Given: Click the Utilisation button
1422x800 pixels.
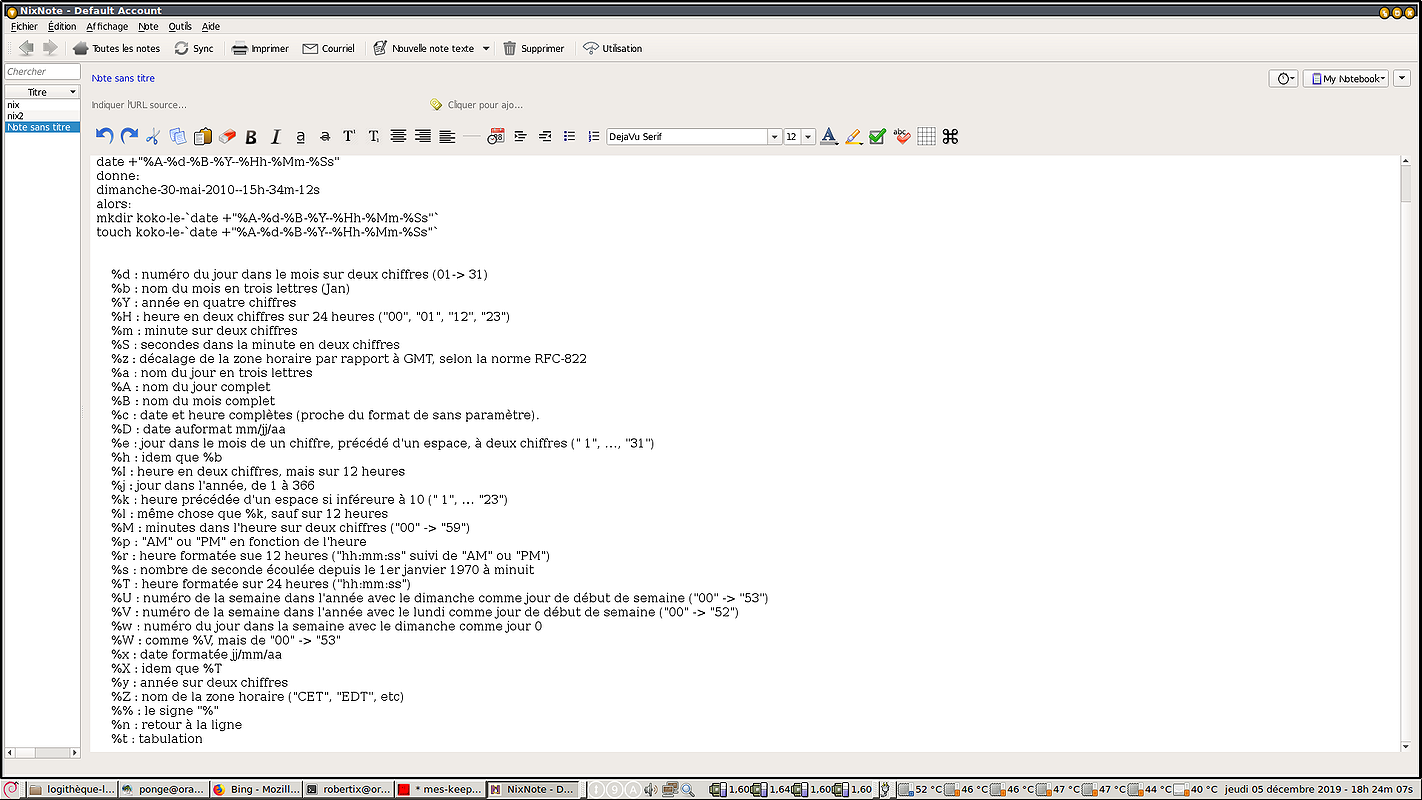Looking at the screenshot, I should point(612,48).
